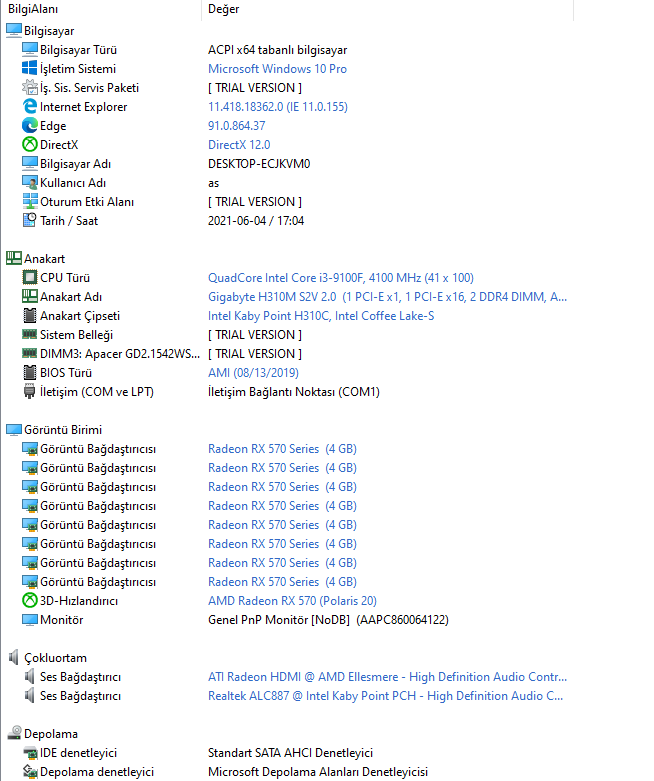Select the 2021-06-04 / 17:04 value
Screen dimensions: 654x781
[x=256, y=221]
